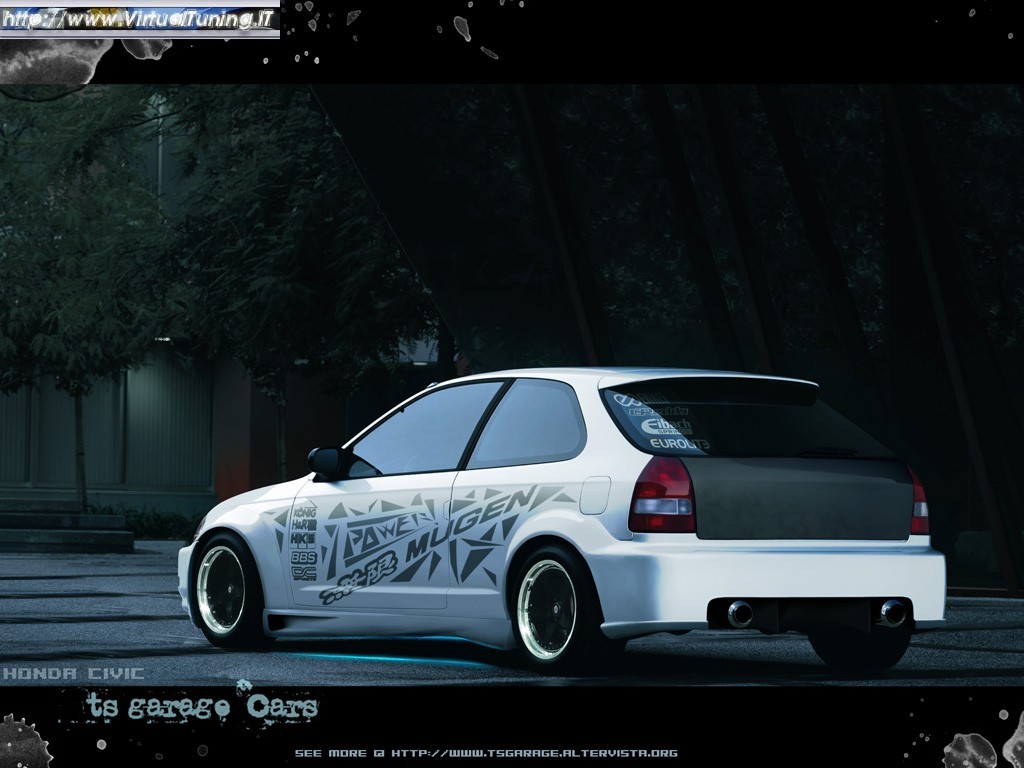Click the KONIG logo decal
Viewport: 1024px width, 768px height.
[x=304, y=511]
